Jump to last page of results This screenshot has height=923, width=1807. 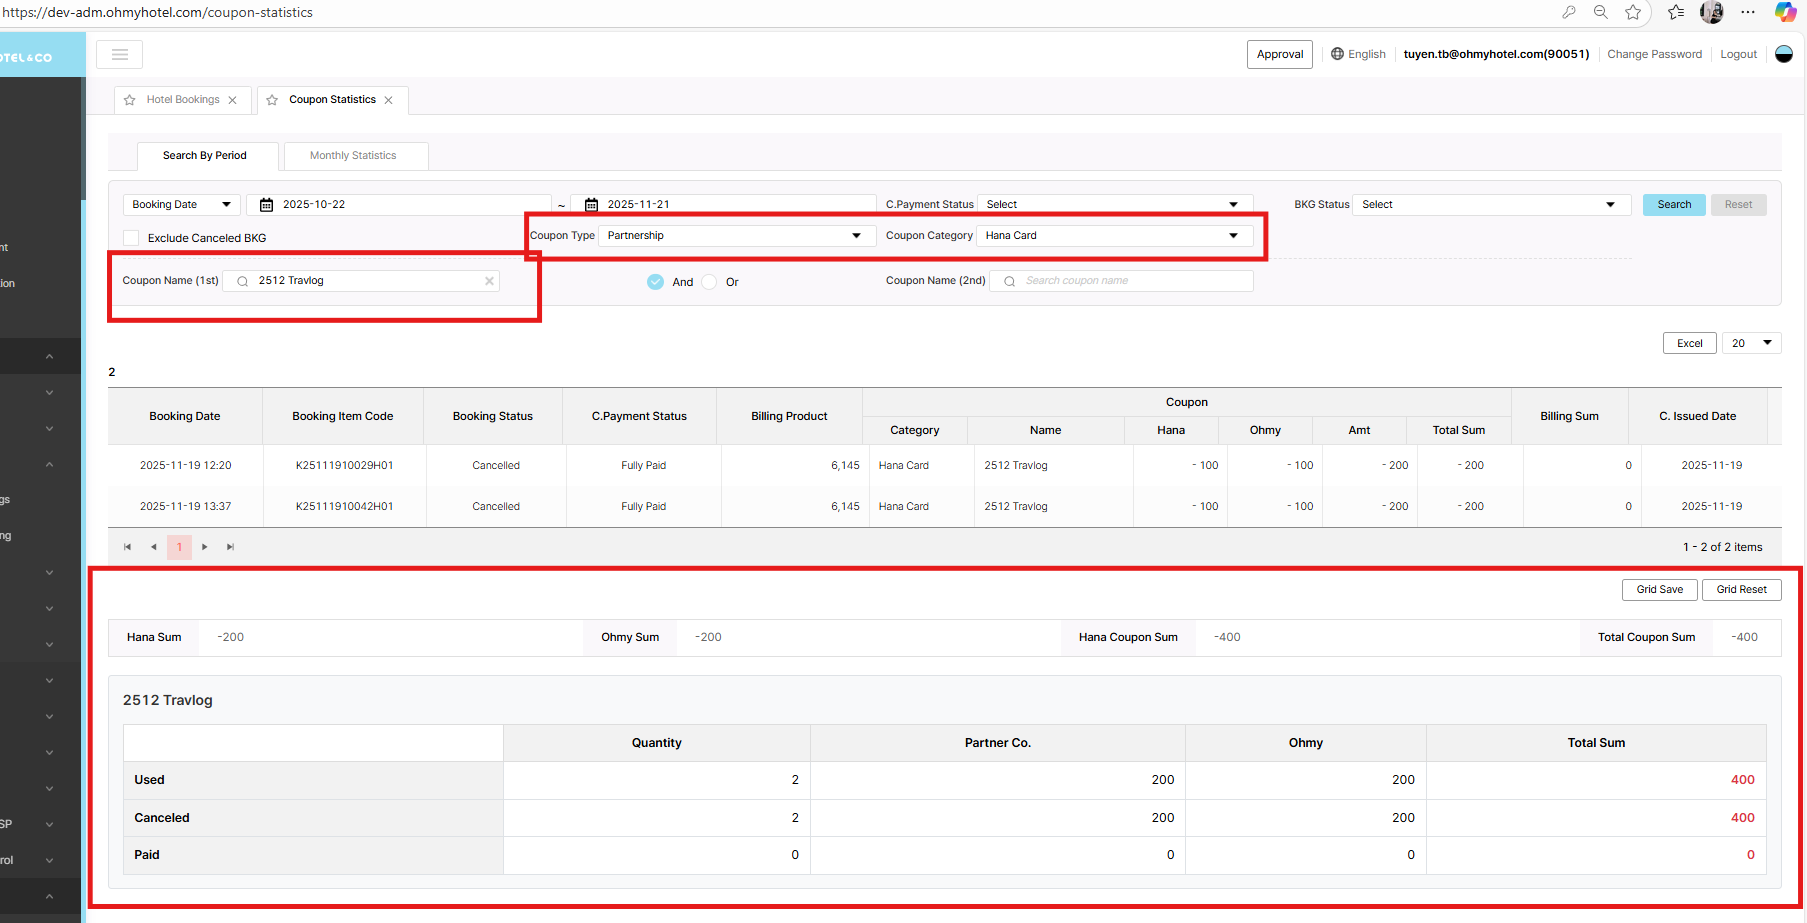(x=230, y=547)
